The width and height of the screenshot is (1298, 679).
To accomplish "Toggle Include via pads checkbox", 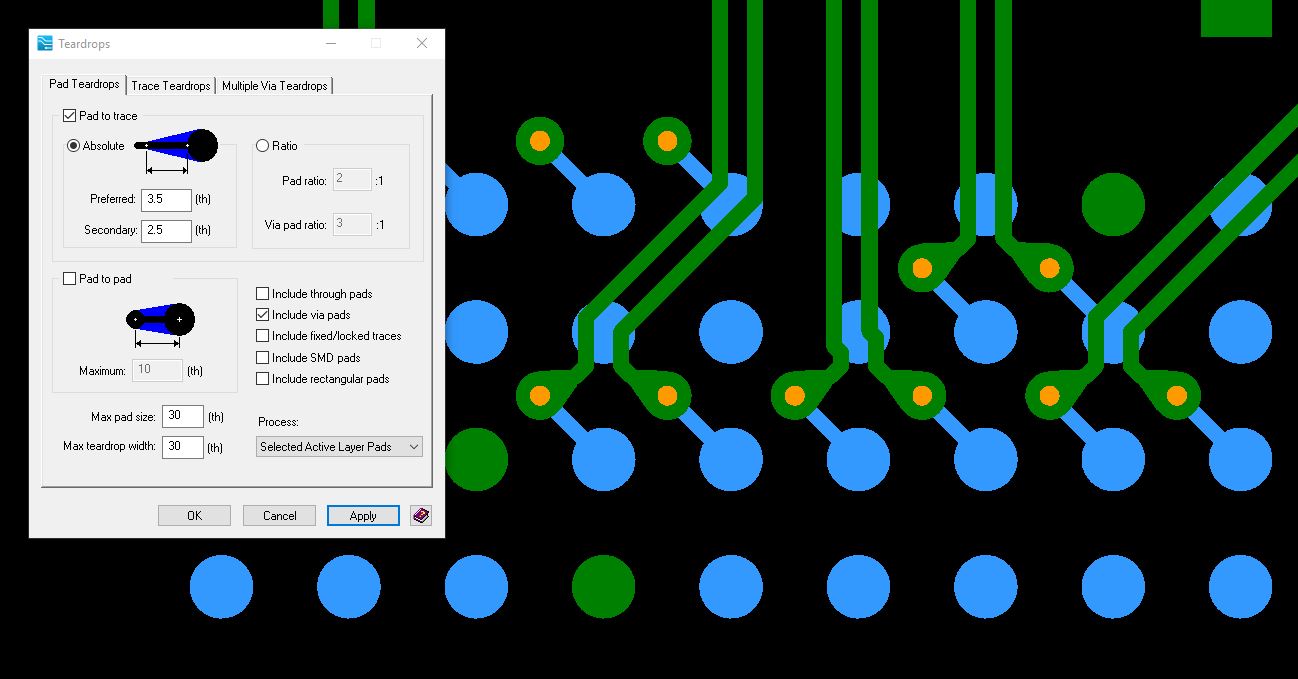I will point(263,315).
